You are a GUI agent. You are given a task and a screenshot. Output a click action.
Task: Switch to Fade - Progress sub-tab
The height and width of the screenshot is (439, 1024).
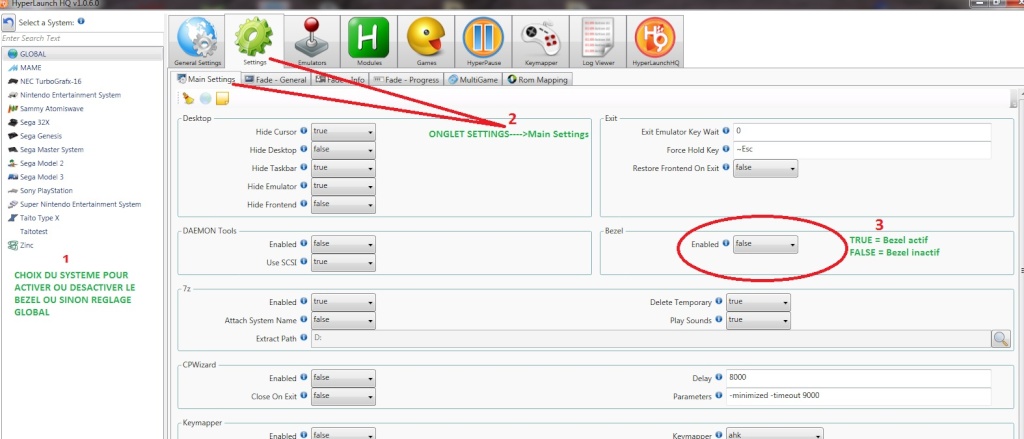pos(406,80)
